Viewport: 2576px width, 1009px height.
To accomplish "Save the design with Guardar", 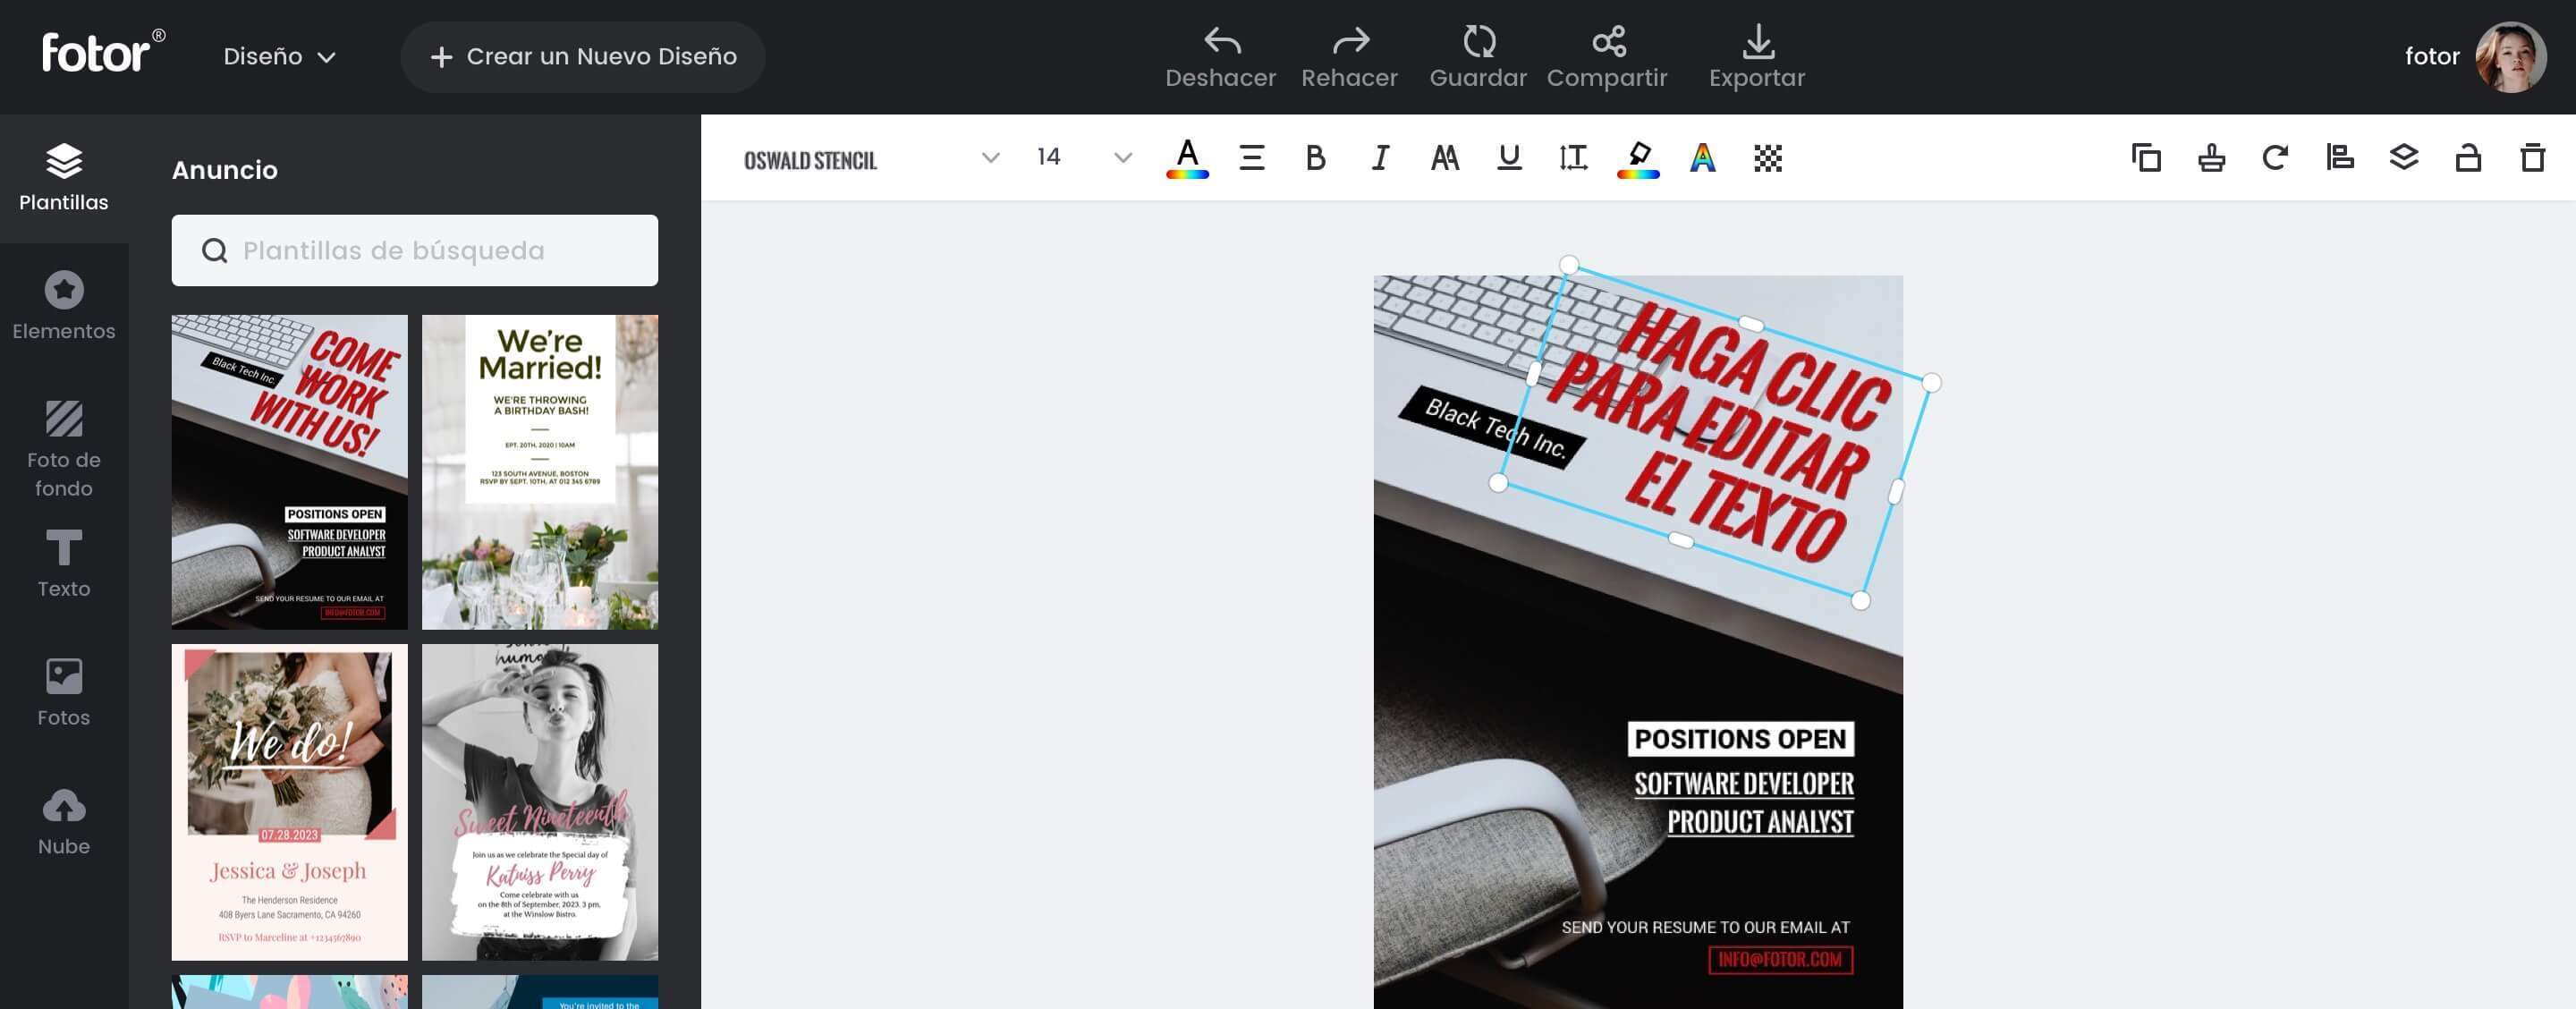I will pos(1478,56).
